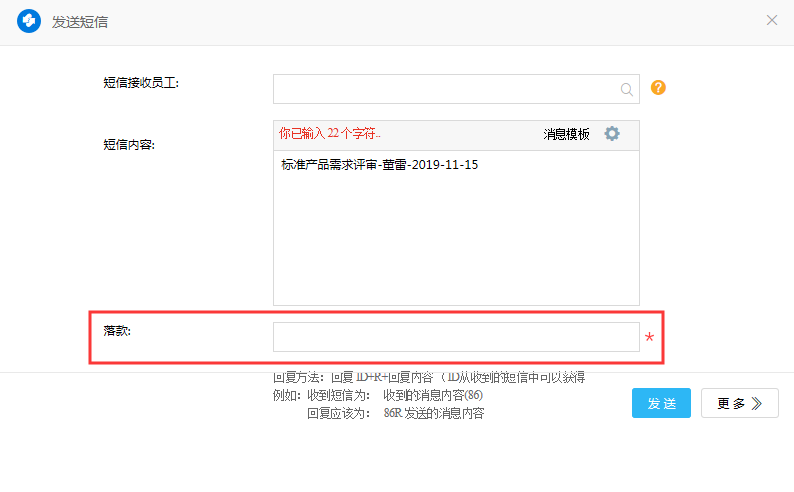Focus the 短信接收员工 recipient input field
Screen dimensions: 794x492
[446, 89]
